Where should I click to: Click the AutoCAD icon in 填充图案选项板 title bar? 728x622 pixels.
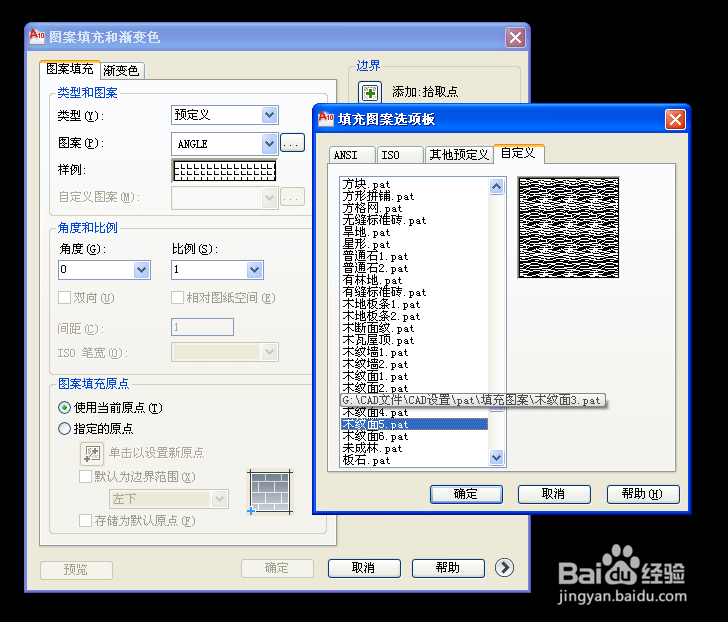point(326,118)
